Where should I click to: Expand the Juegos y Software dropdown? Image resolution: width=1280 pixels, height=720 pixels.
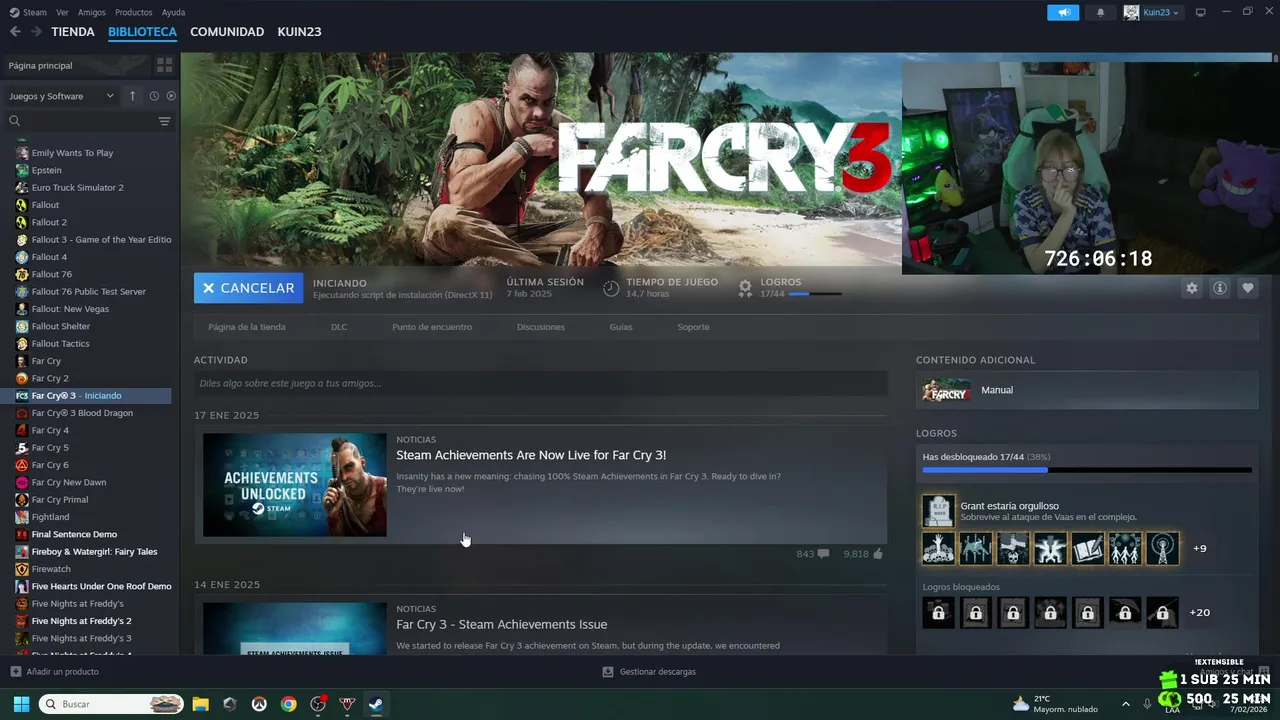(61, 96)
